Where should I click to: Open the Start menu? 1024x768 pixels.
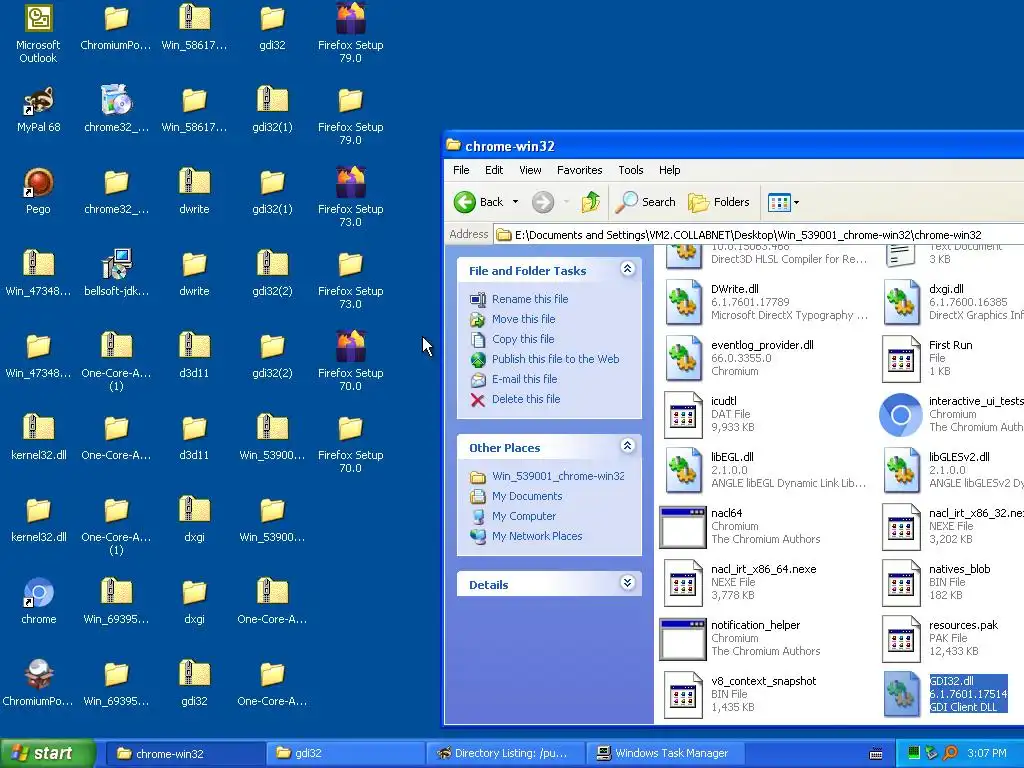coord(47,754)
